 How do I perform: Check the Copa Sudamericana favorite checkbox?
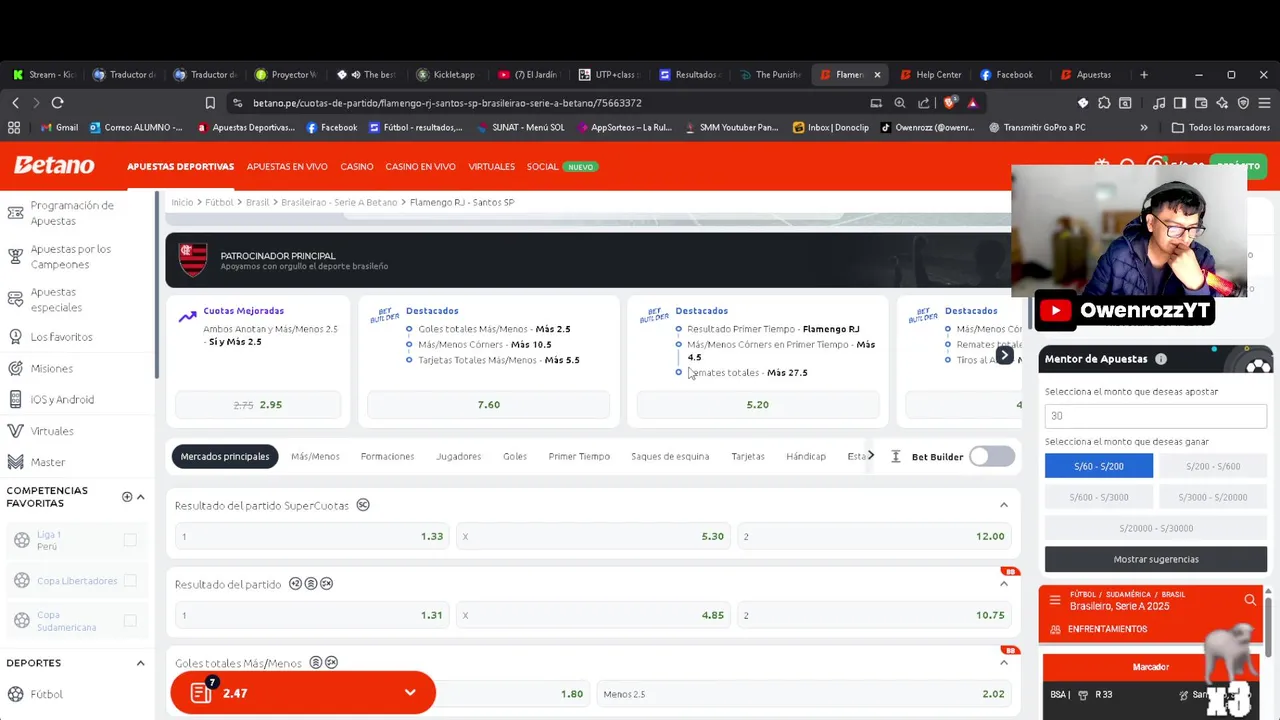click(130, 621)
